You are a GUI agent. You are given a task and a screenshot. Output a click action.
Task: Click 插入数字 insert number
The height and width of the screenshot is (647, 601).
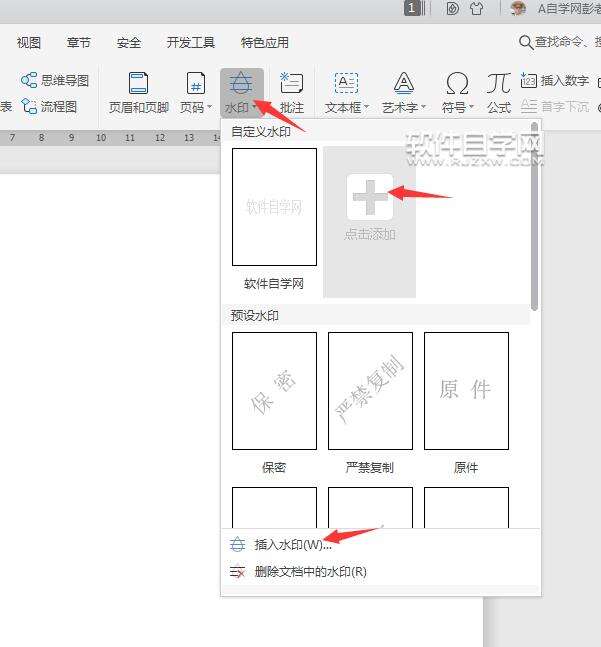coord(554,80)
